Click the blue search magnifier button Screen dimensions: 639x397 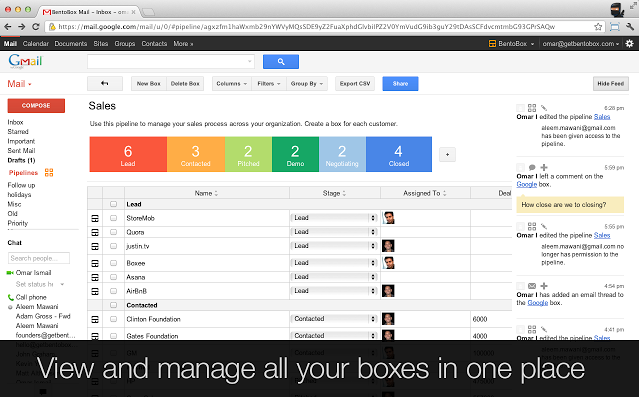281,62
